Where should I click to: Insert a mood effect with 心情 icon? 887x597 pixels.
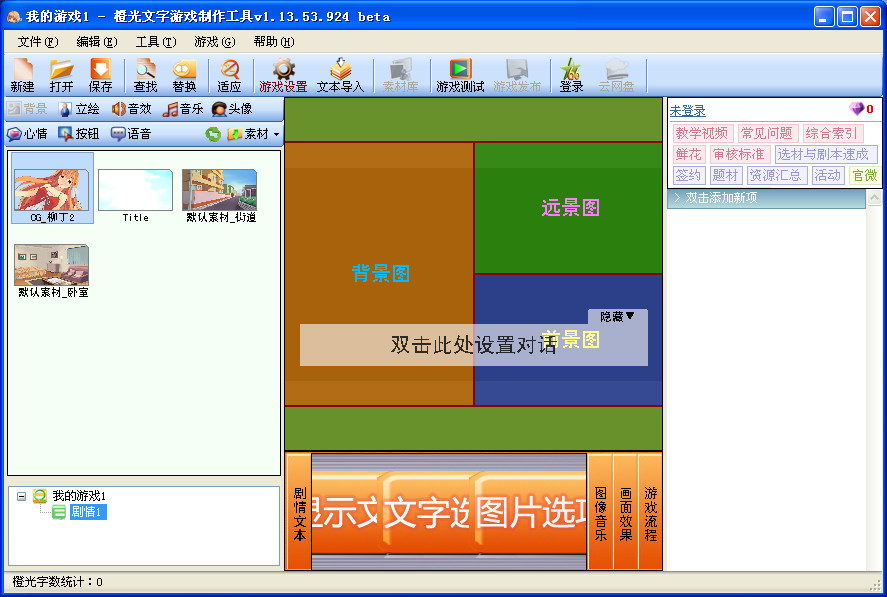click(28, 133)
